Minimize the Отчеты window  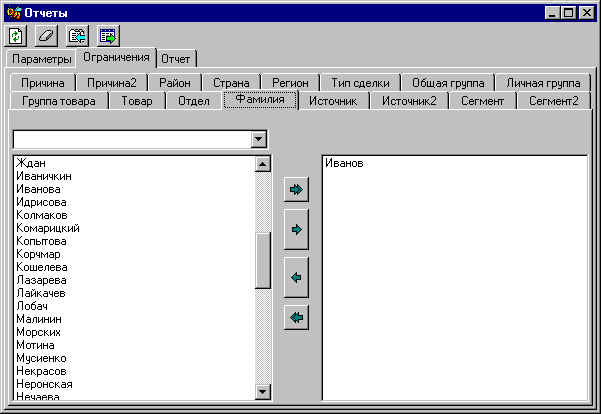pos(552,13)
